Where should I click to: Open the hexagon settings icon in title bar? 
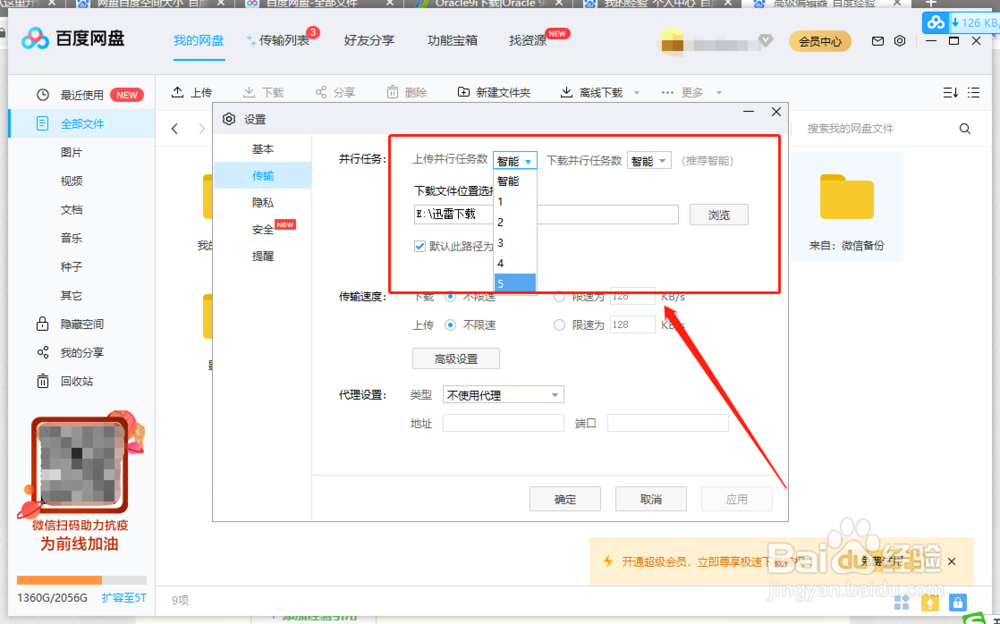[899, 41]
